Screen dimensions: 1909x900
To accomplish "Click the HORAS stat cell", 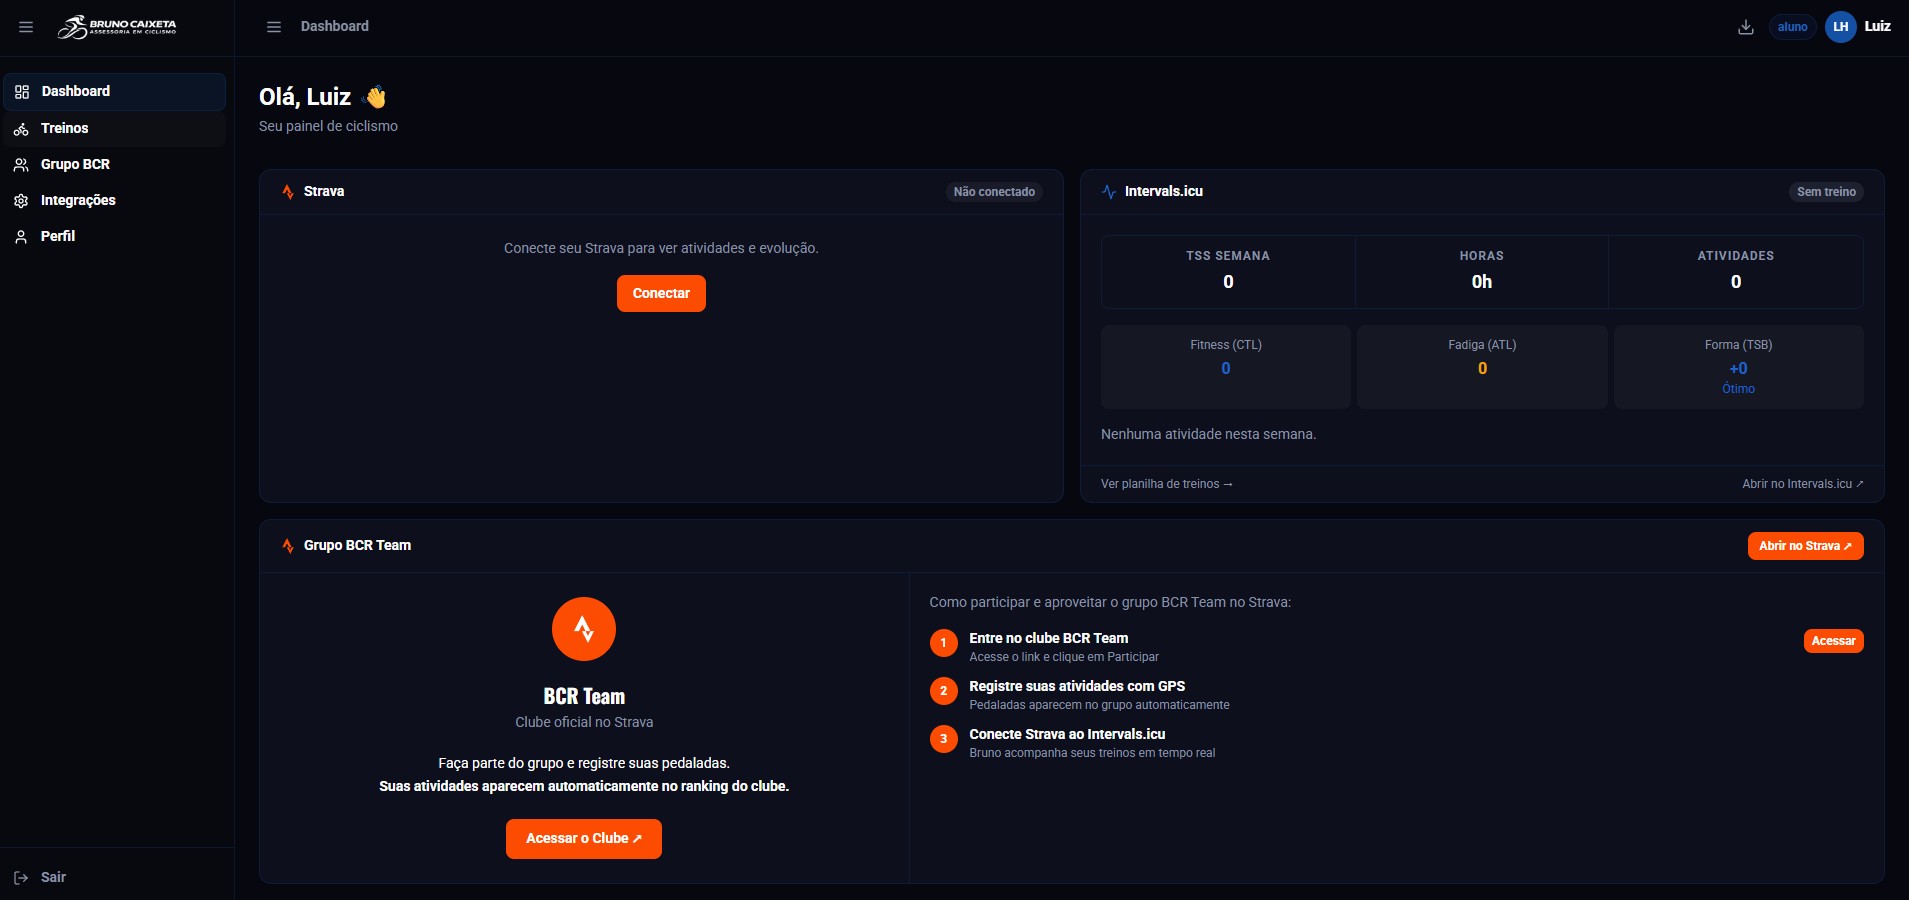I will click(1482, 272).
